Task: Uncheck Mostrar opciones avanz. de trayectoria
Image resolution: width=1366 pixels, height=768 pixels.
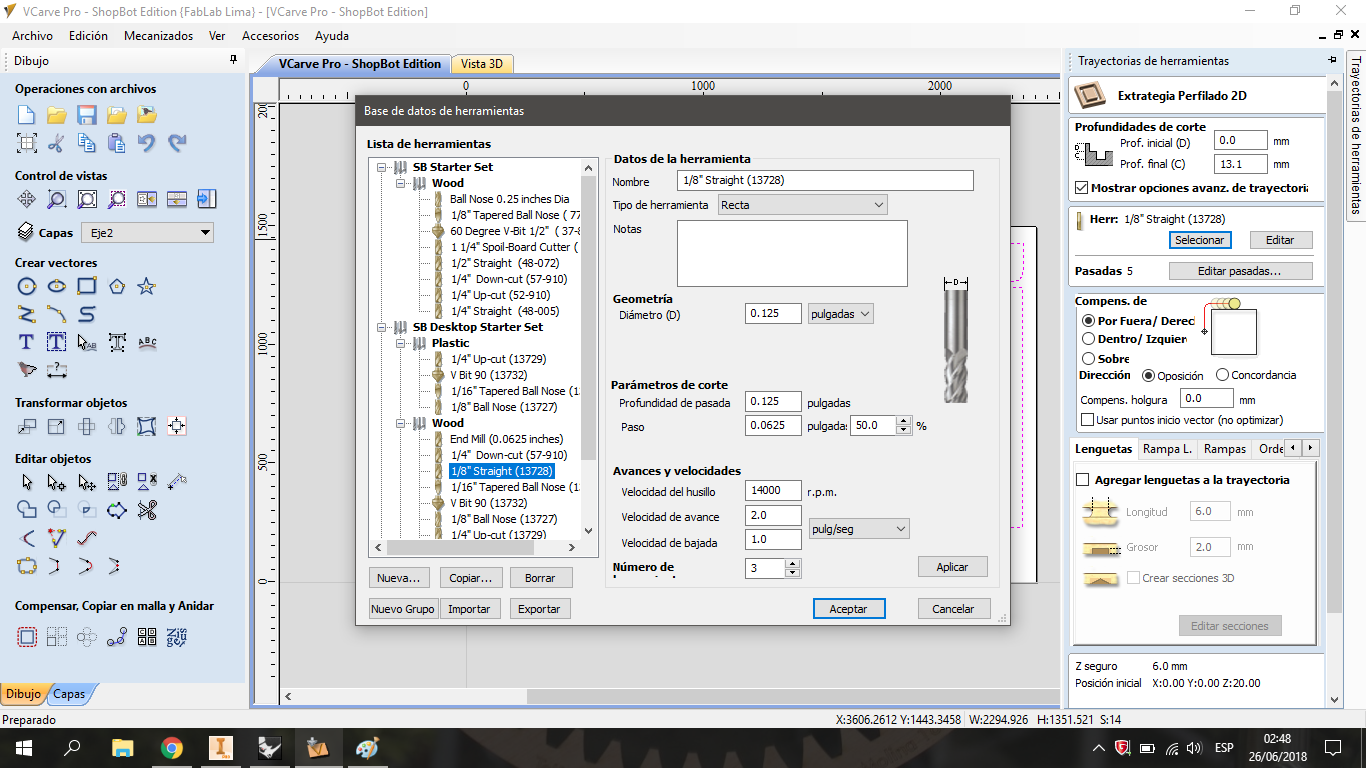Action: (x=1082, y=187)
